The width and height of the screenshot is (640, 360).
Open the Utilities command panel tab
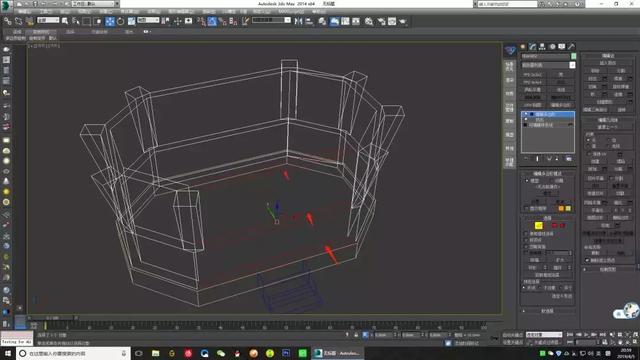(571, 47)
